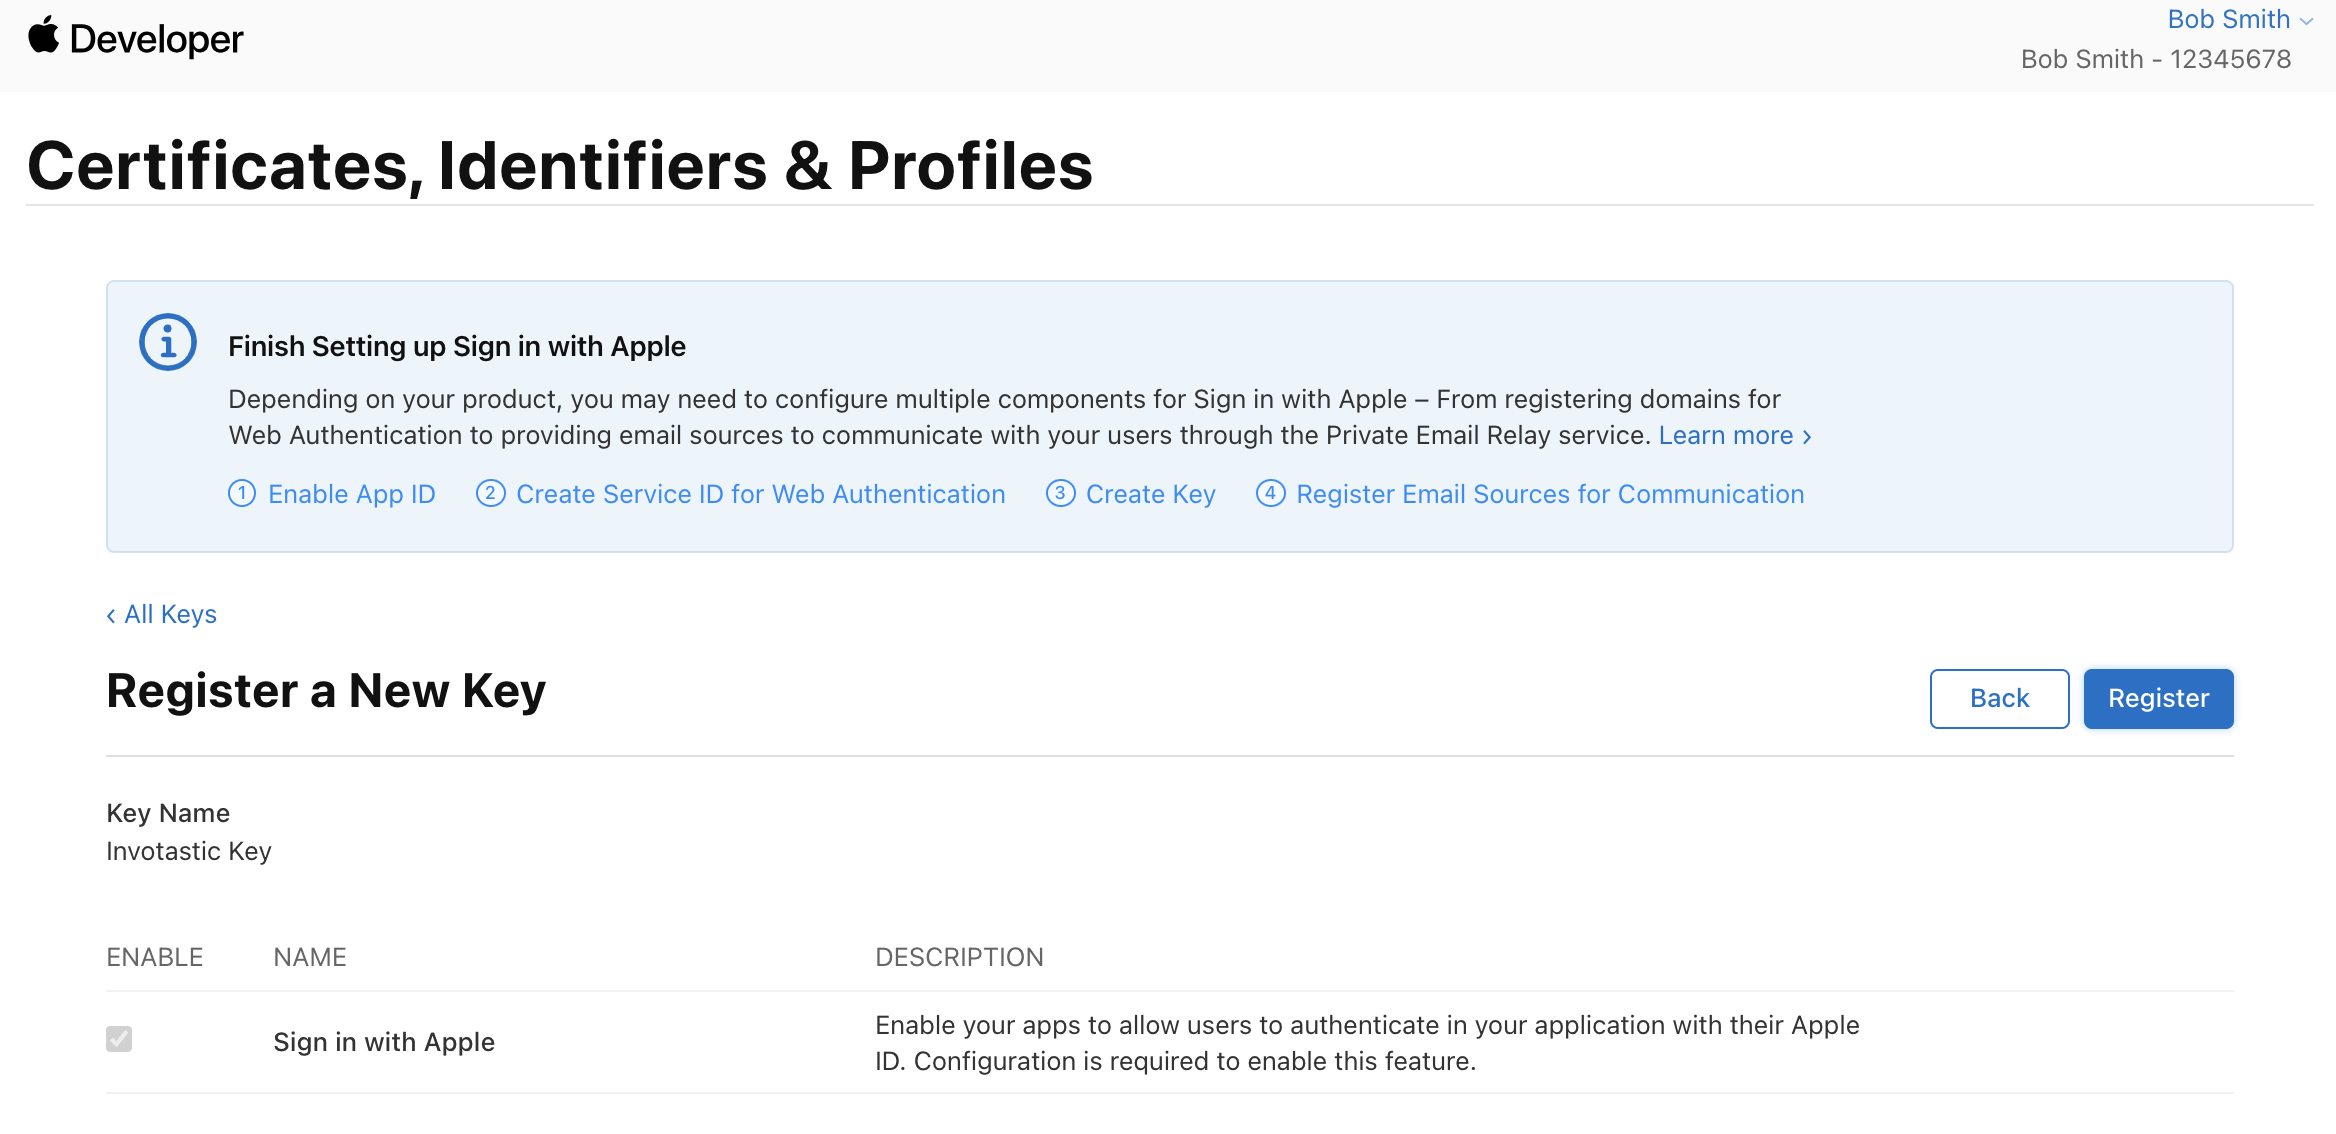This screenshot has width=2336, height=1134.
Task: Go back to All Keys
Action: 162,614
